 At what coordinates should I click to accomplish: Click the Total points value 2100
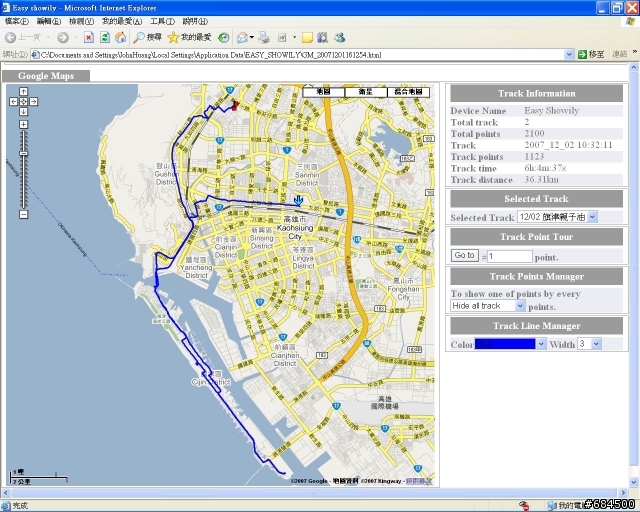pyautogui.click(x=534, y=134)
